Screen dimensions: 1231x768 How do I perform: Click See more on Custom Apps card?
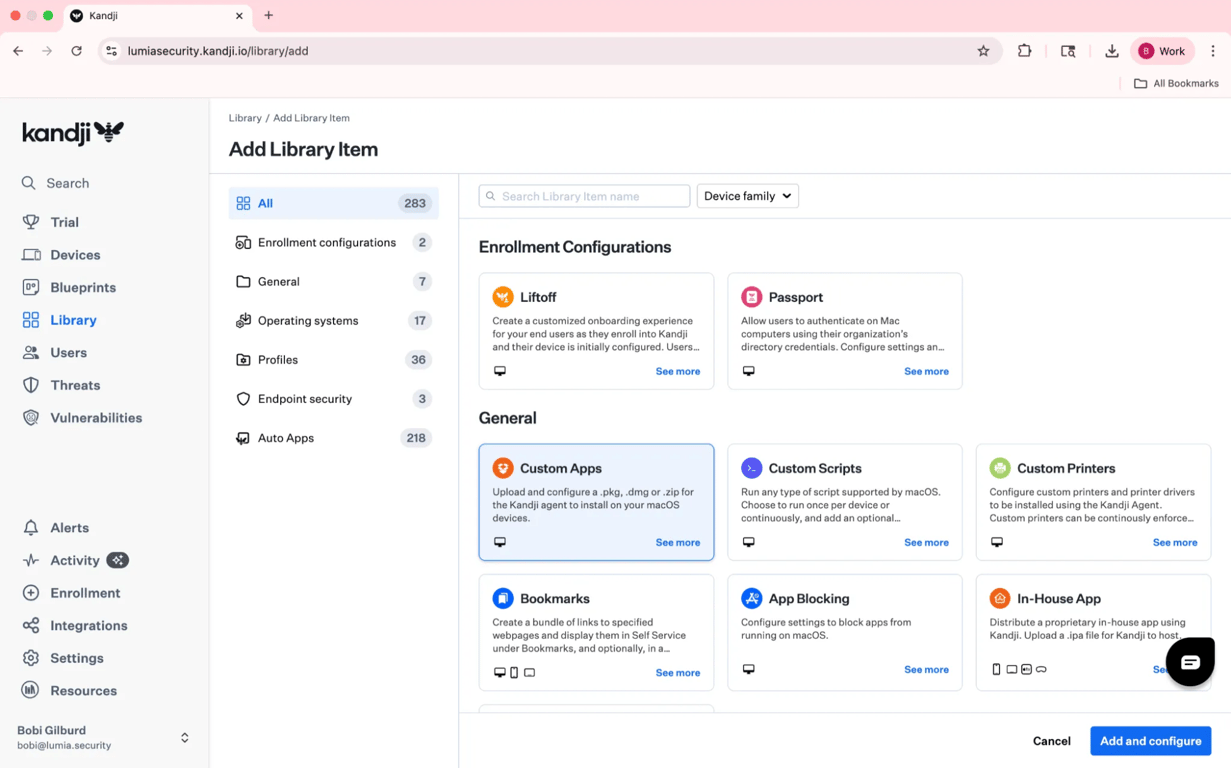678,542
